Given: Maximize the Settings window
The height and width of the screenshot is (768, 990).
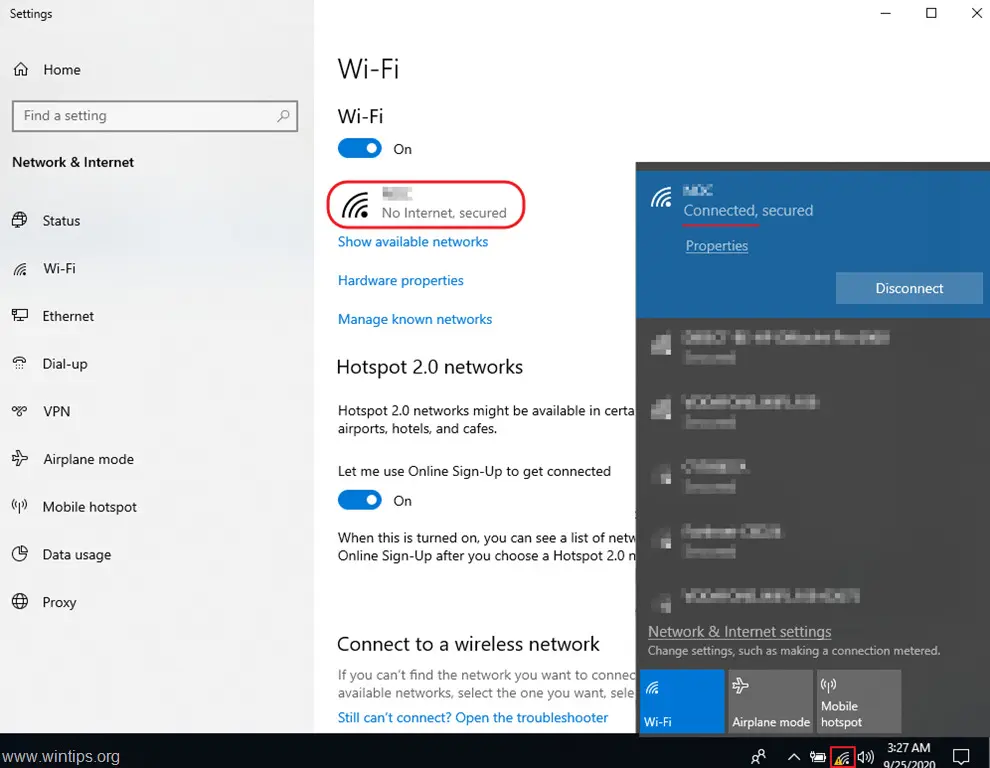Looking at the screenshot, I should pyautogui.click(x=931, y=13).
